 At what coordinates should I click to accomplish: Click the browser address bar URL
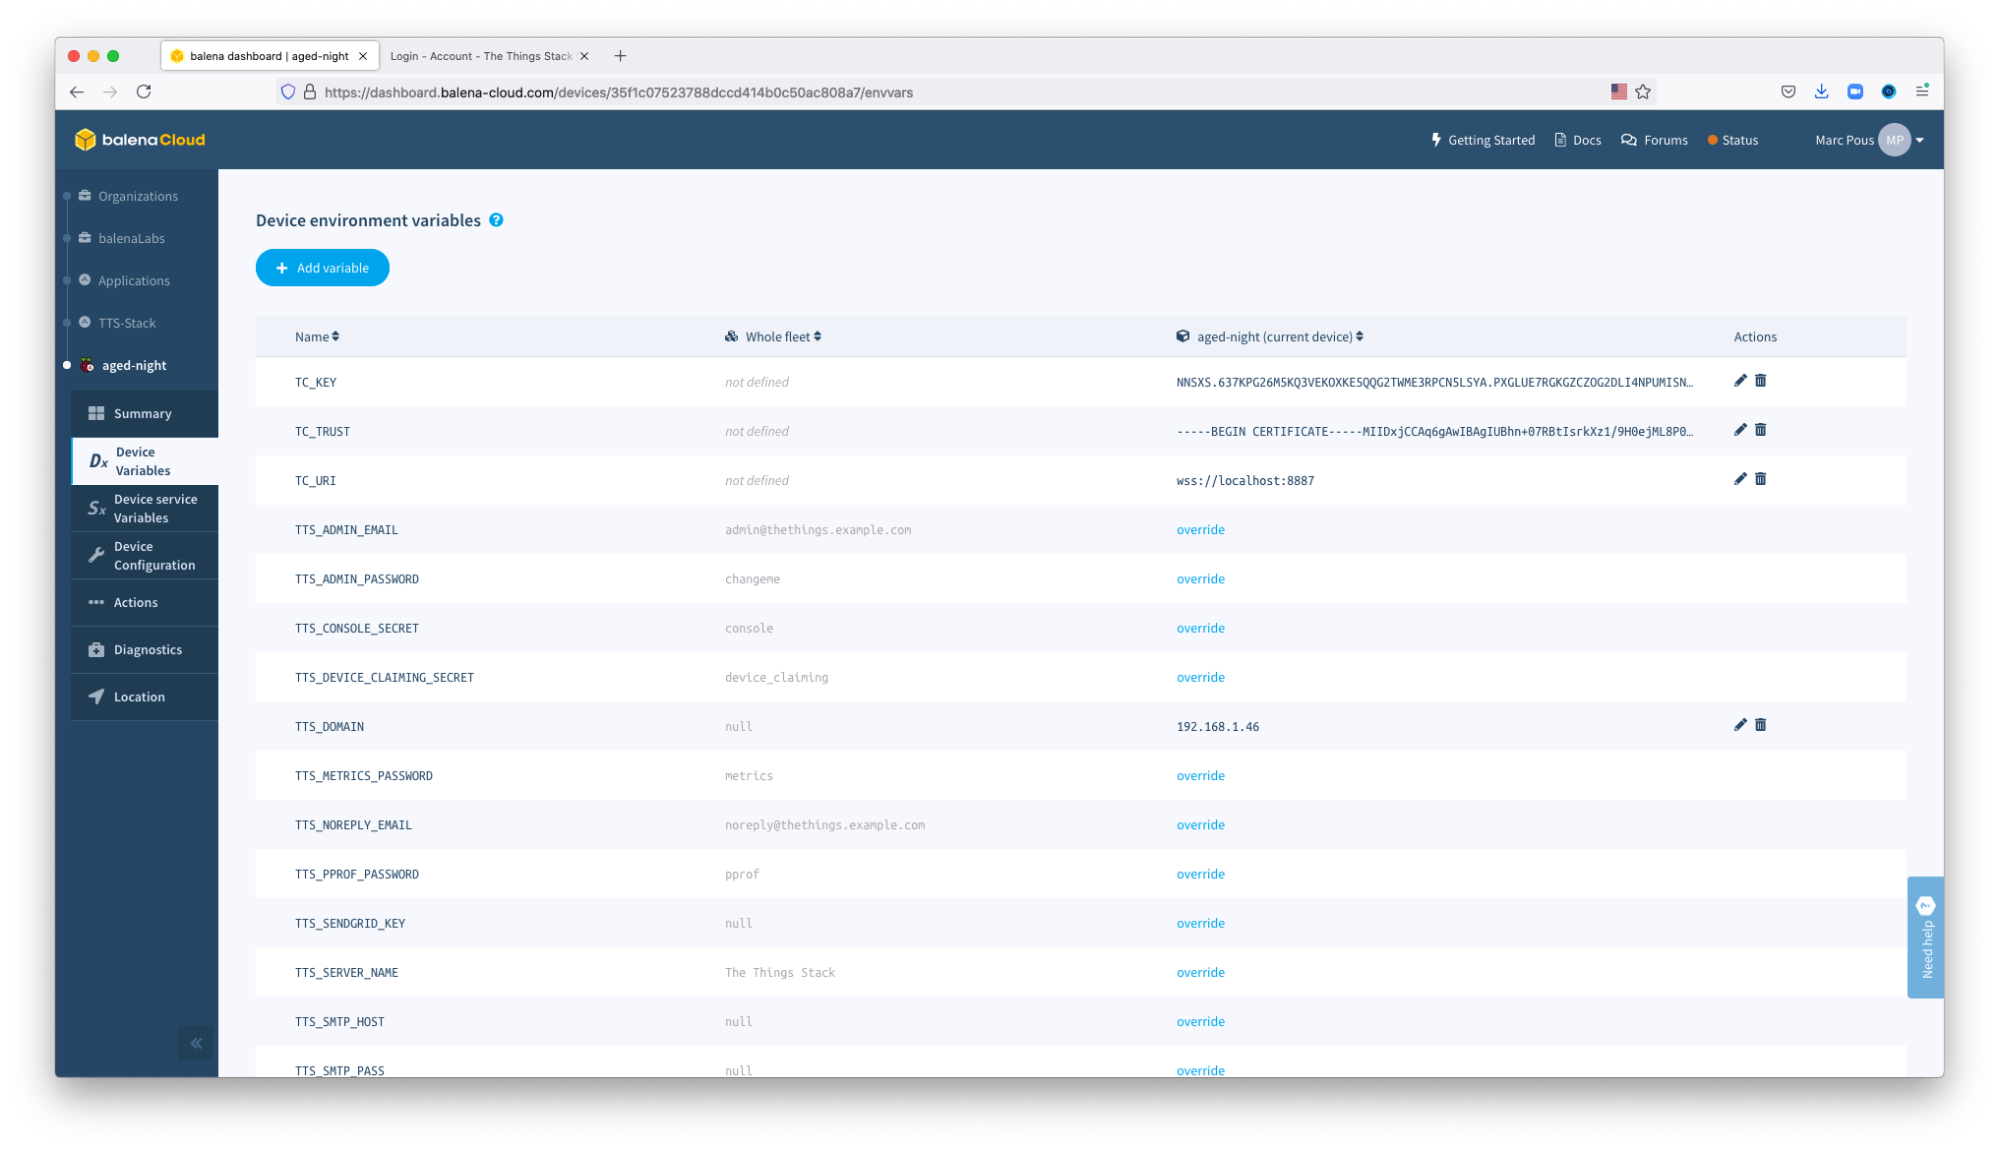pos(618,92)
